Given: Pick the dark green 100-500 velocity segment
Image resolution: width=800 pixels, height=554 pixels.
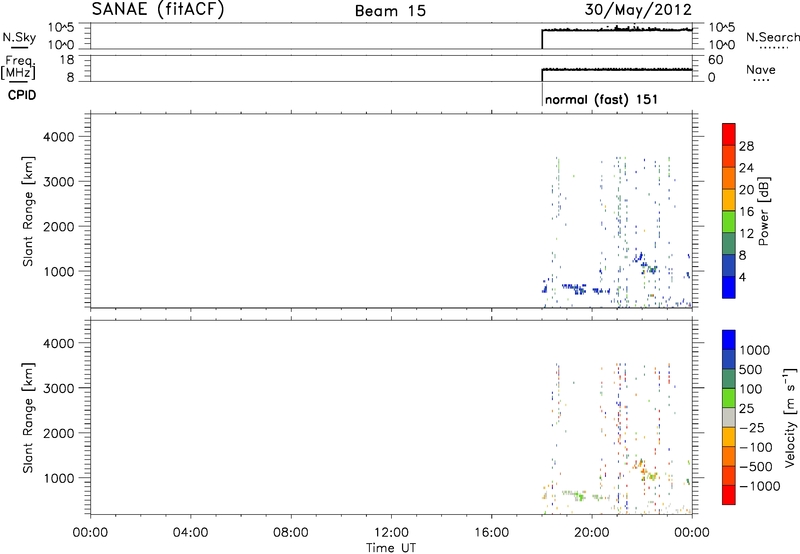Looking at the screenshot, I should [x=729, y=379].
